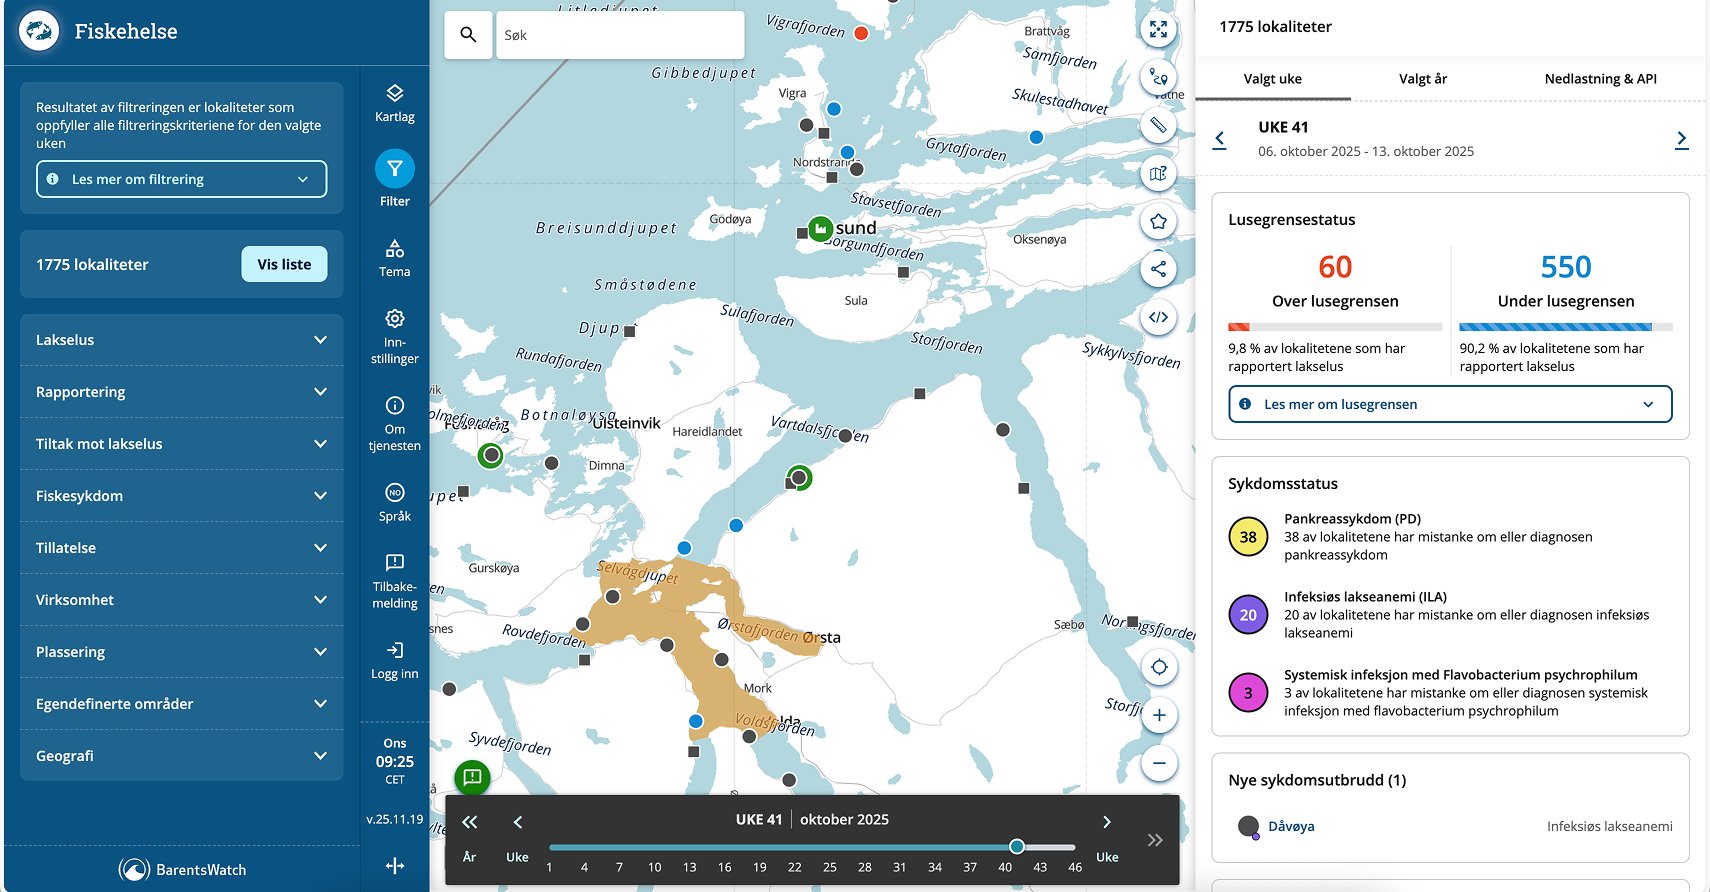The image size is (1710, 892).
Task: Open the Dåvøya locality link
Action: 1291,826
